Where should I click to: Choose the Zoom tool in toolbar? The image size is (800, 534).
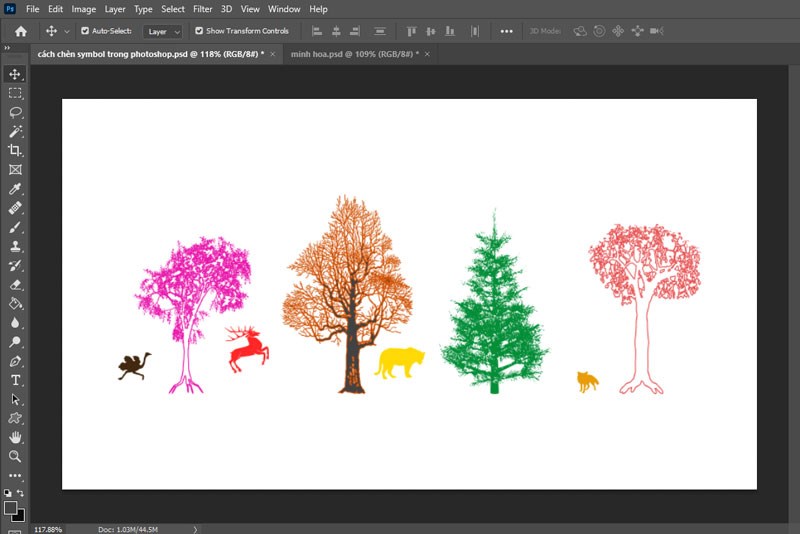click(15, 456)
